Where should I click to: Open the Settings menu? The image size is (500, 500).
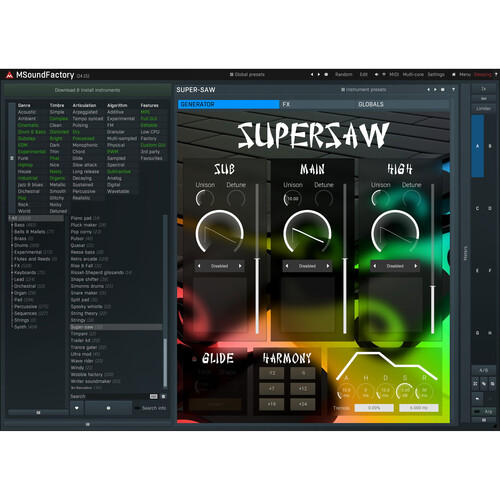point(436,75)
